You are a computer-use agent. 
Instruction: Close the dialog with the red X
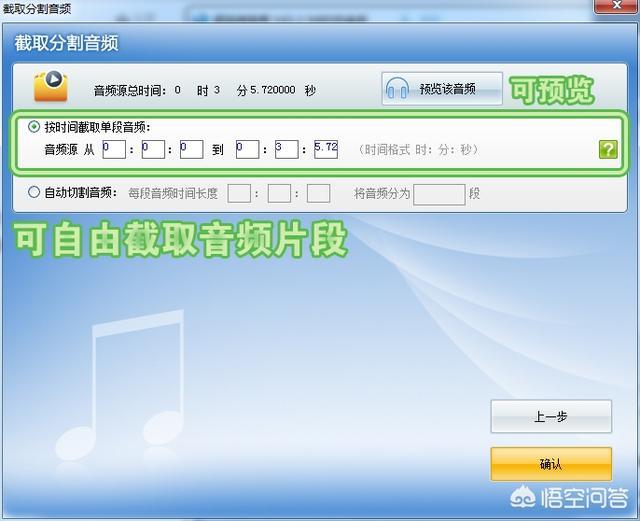(617, 6)
